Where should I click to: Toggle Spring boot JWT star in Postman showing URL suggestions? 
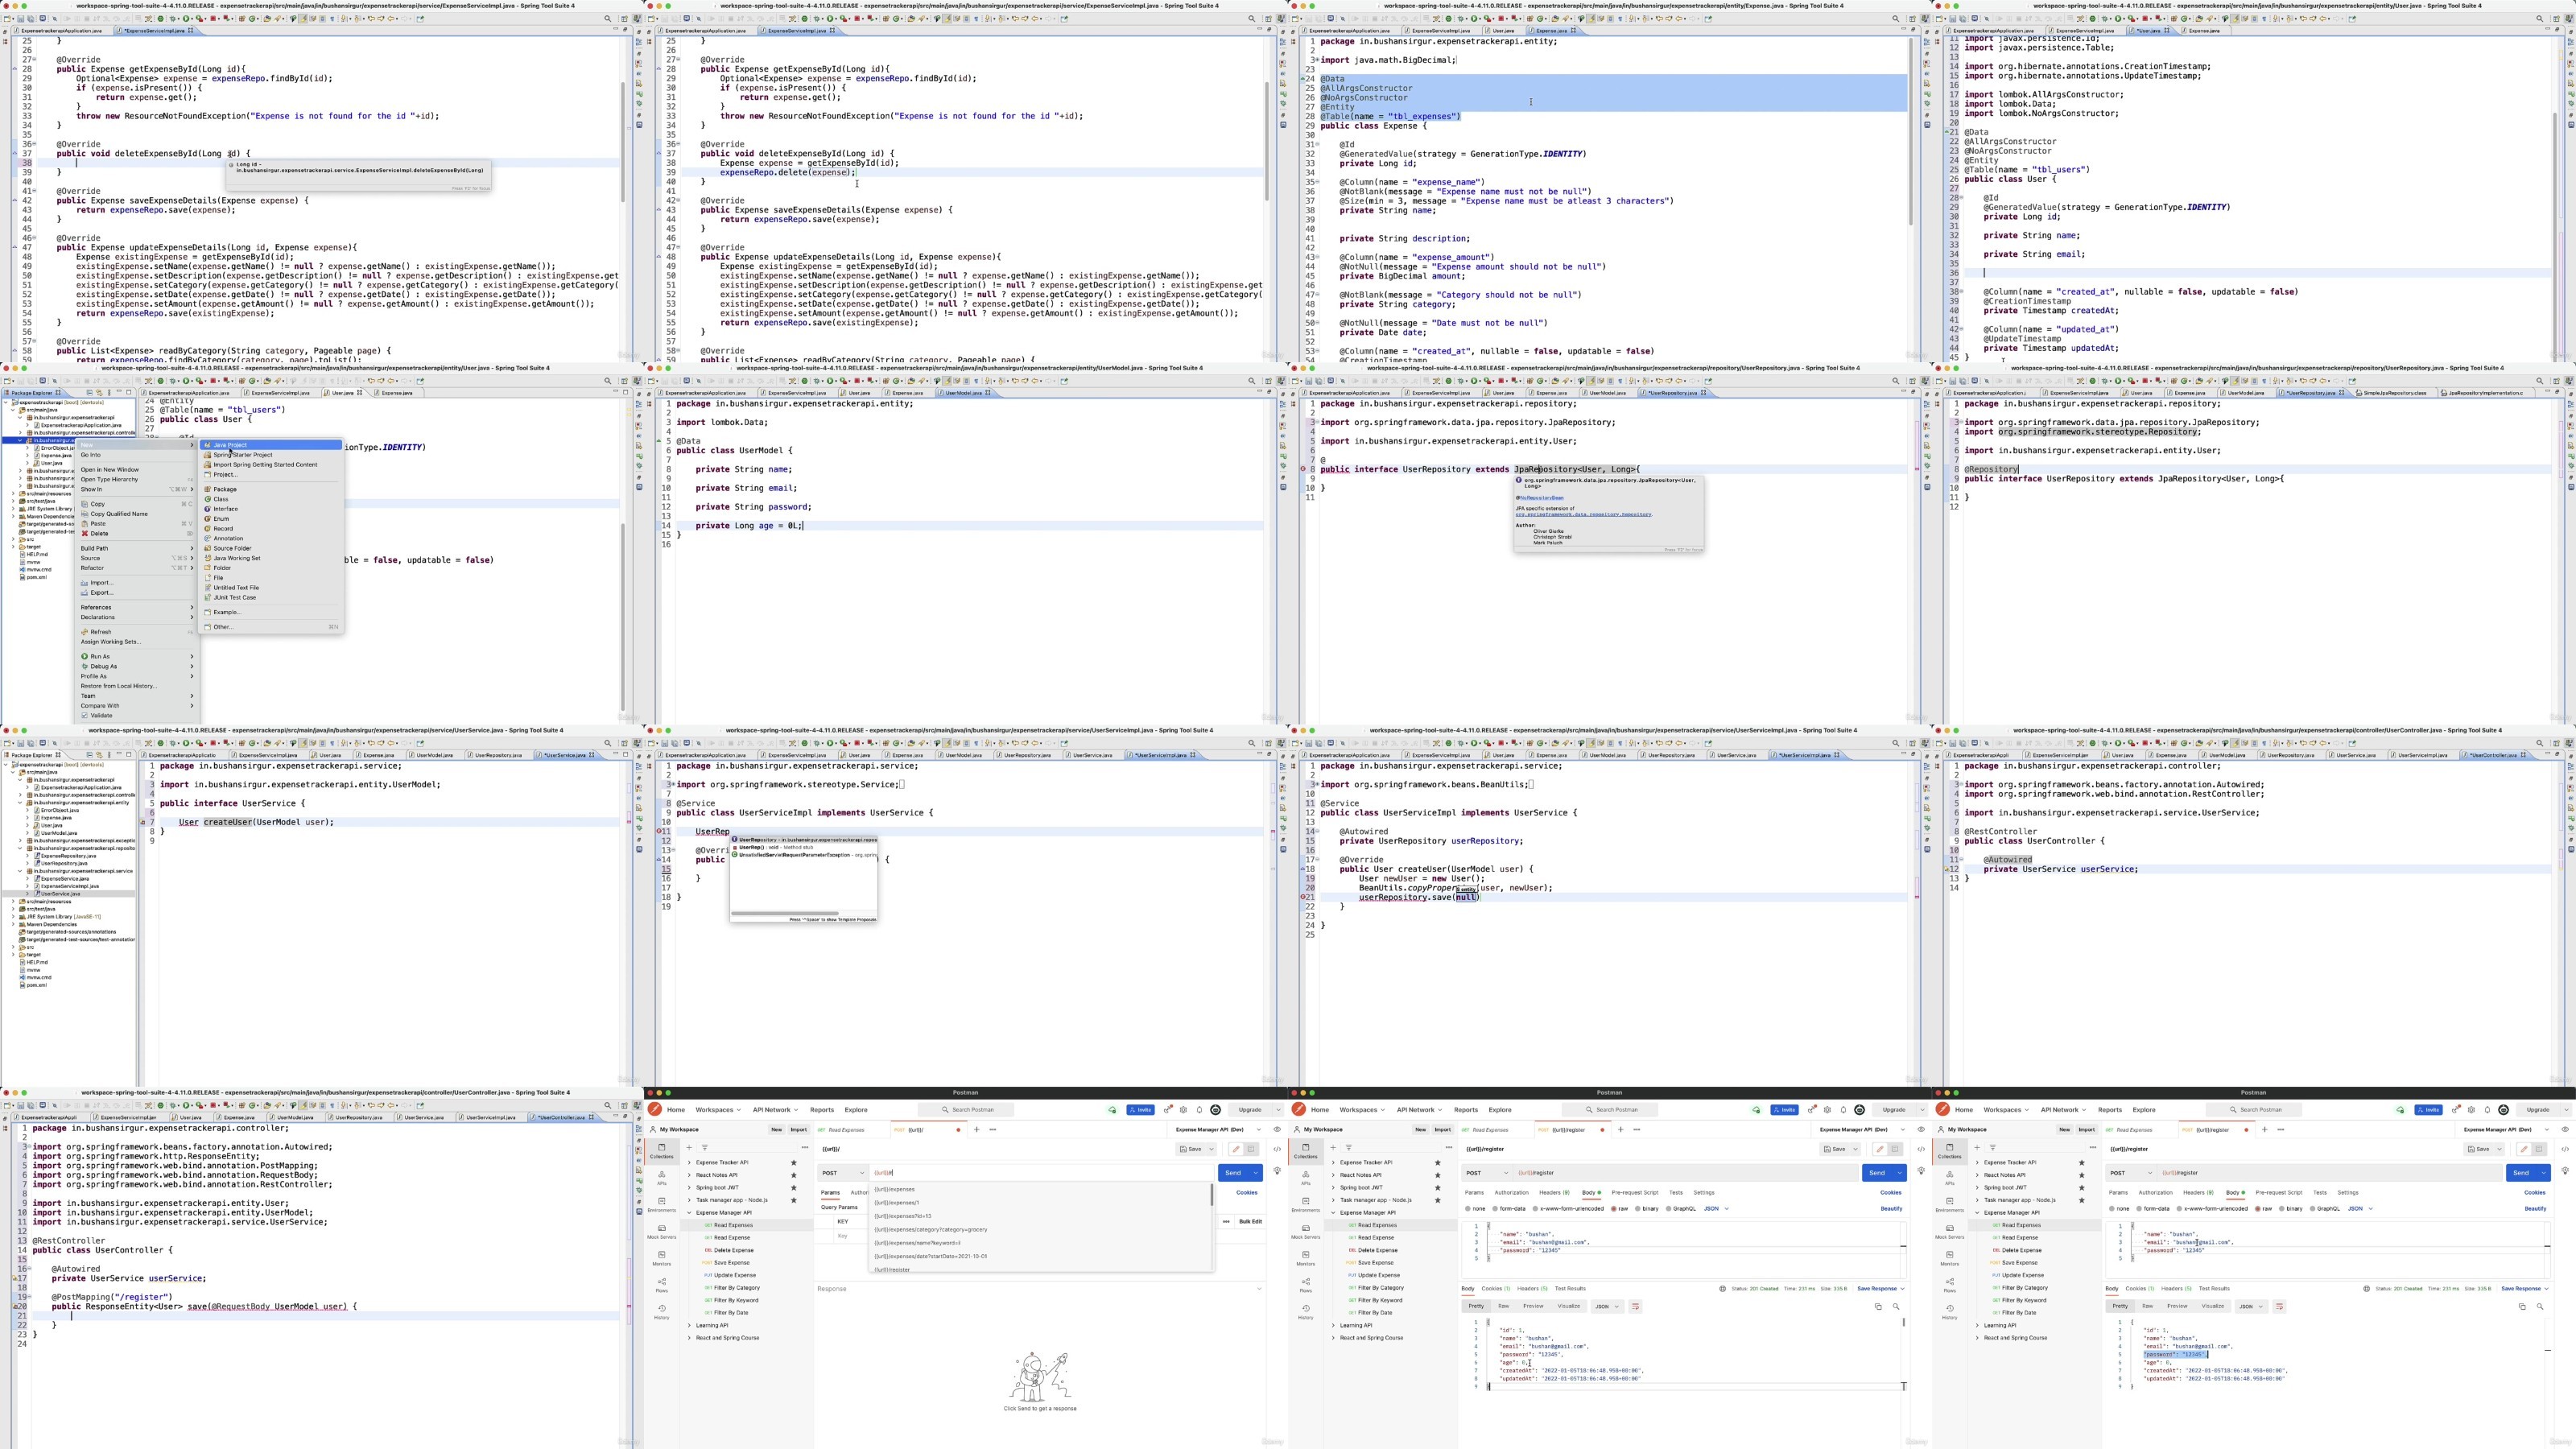[794, 1187]
